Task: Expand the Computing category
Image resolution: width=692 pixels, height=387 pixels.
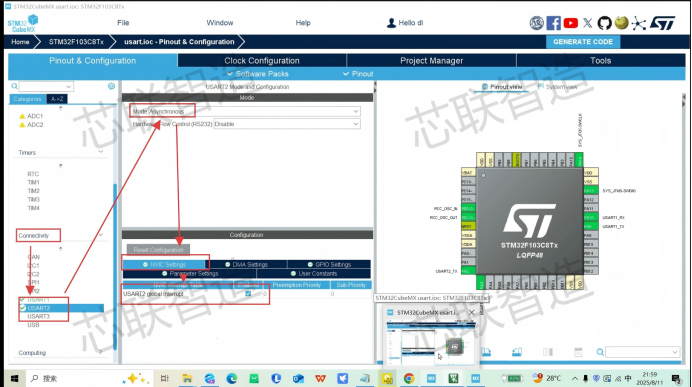Action: pos(101,352)
